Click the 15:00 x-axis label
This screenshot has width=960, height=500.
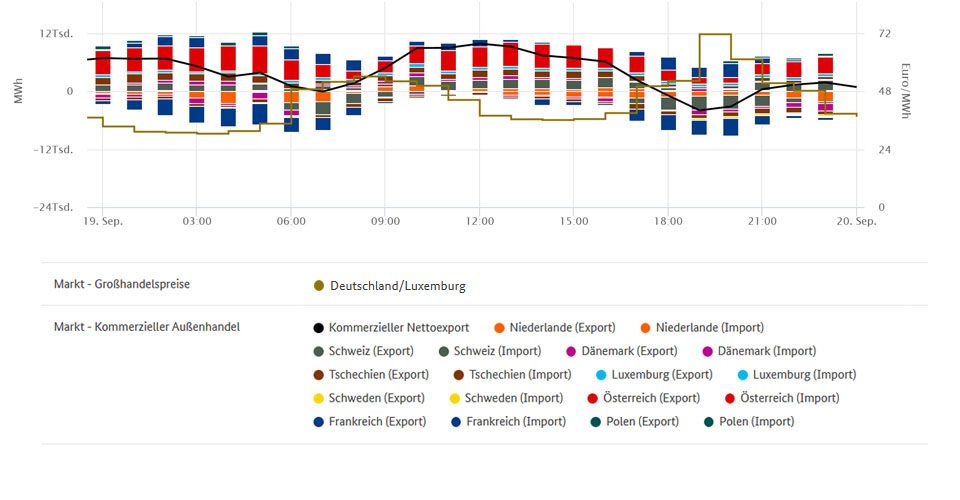click(574, 222)
